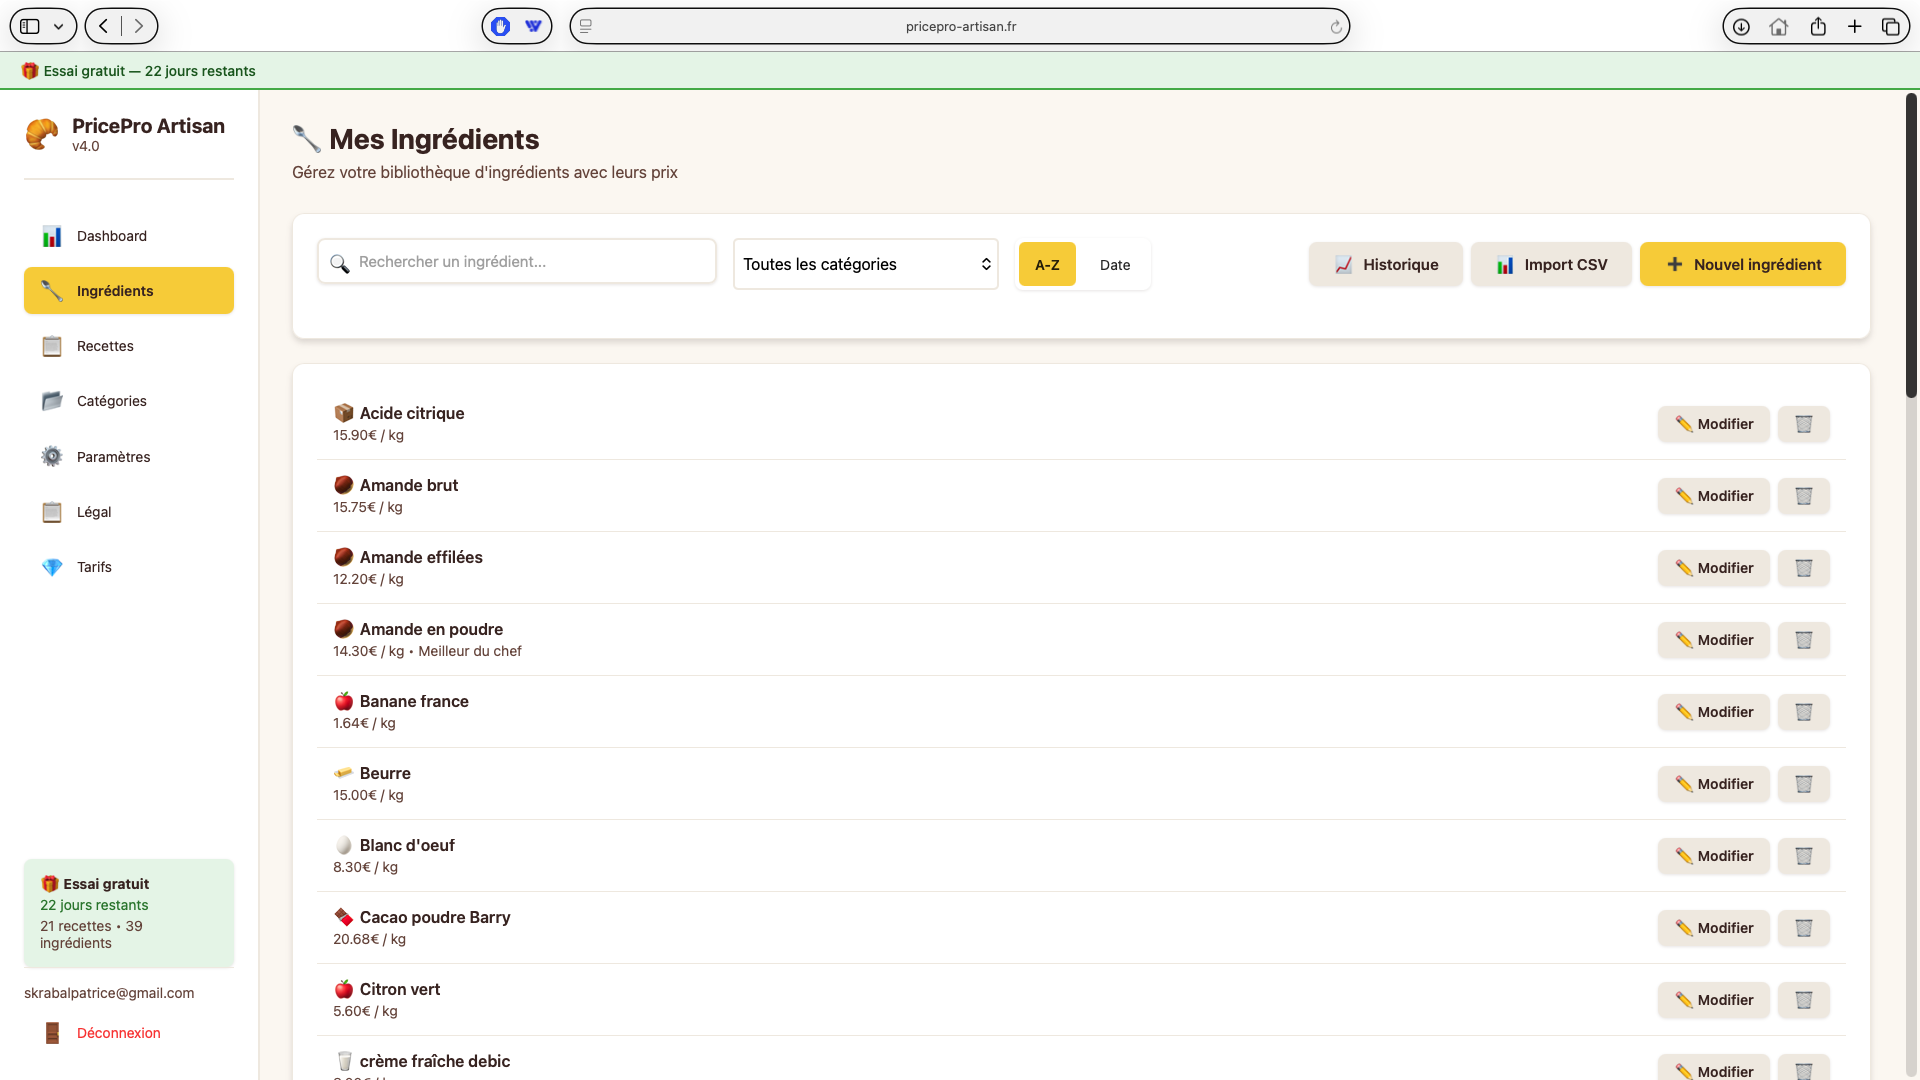
Task: Open browser downloads icon
Action: tap(1741, 27)
